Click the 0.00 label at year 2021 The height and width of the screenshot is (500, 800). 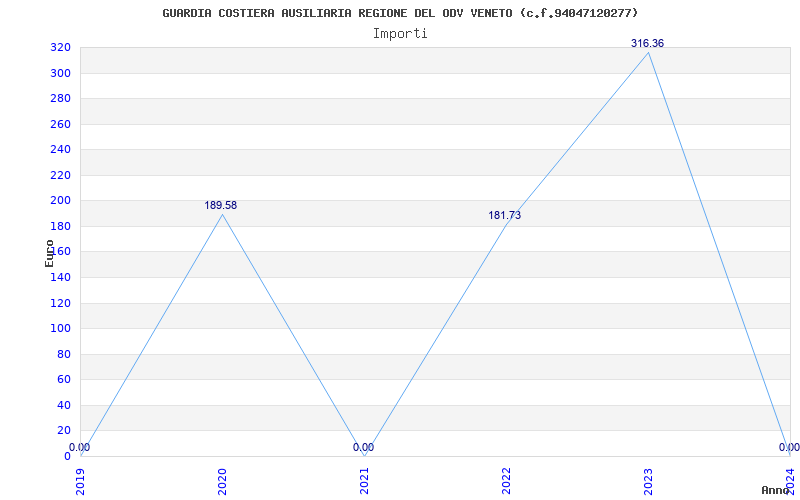(x=363, y=447)
